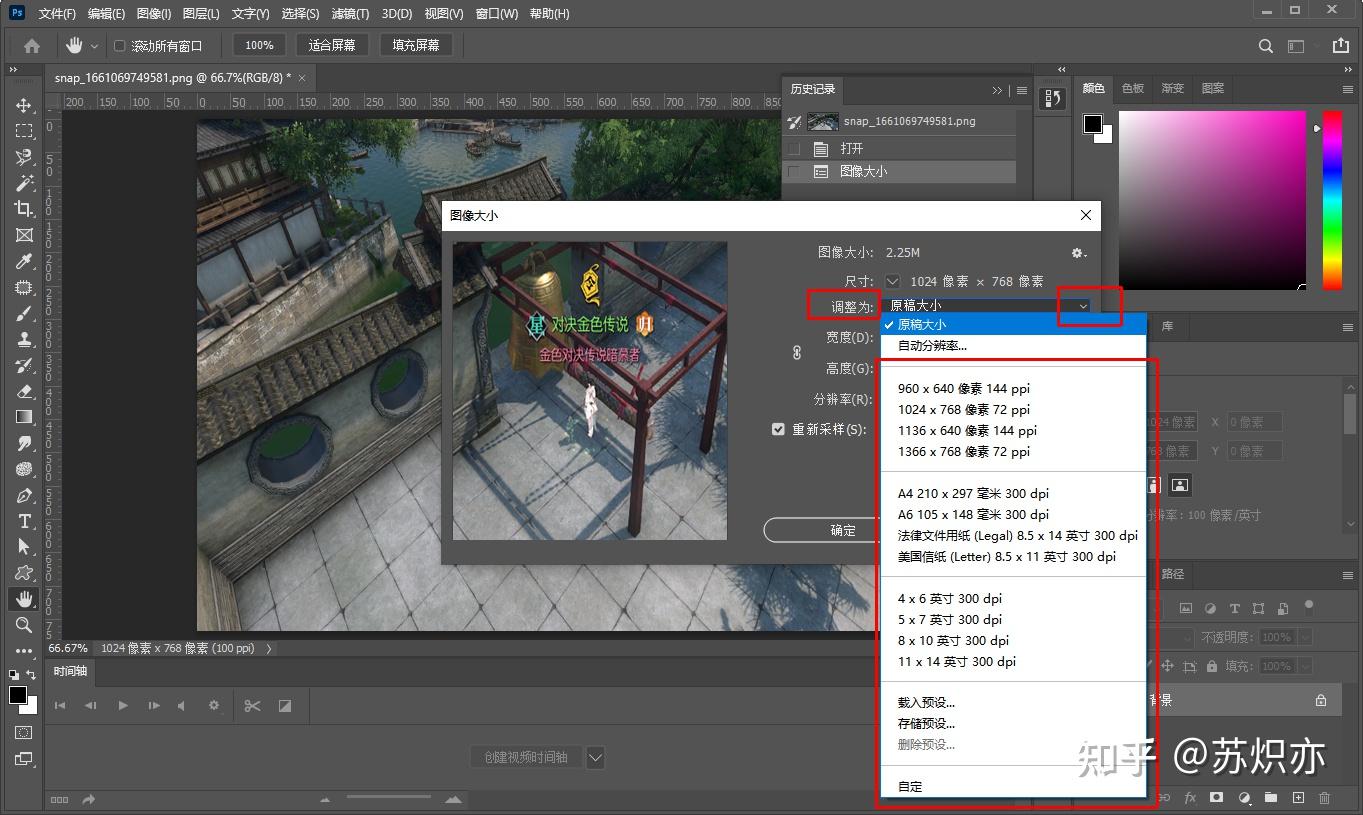Switch to the 色板 tab
This screenshot has width=1363, height=815.
(1132, 89)
